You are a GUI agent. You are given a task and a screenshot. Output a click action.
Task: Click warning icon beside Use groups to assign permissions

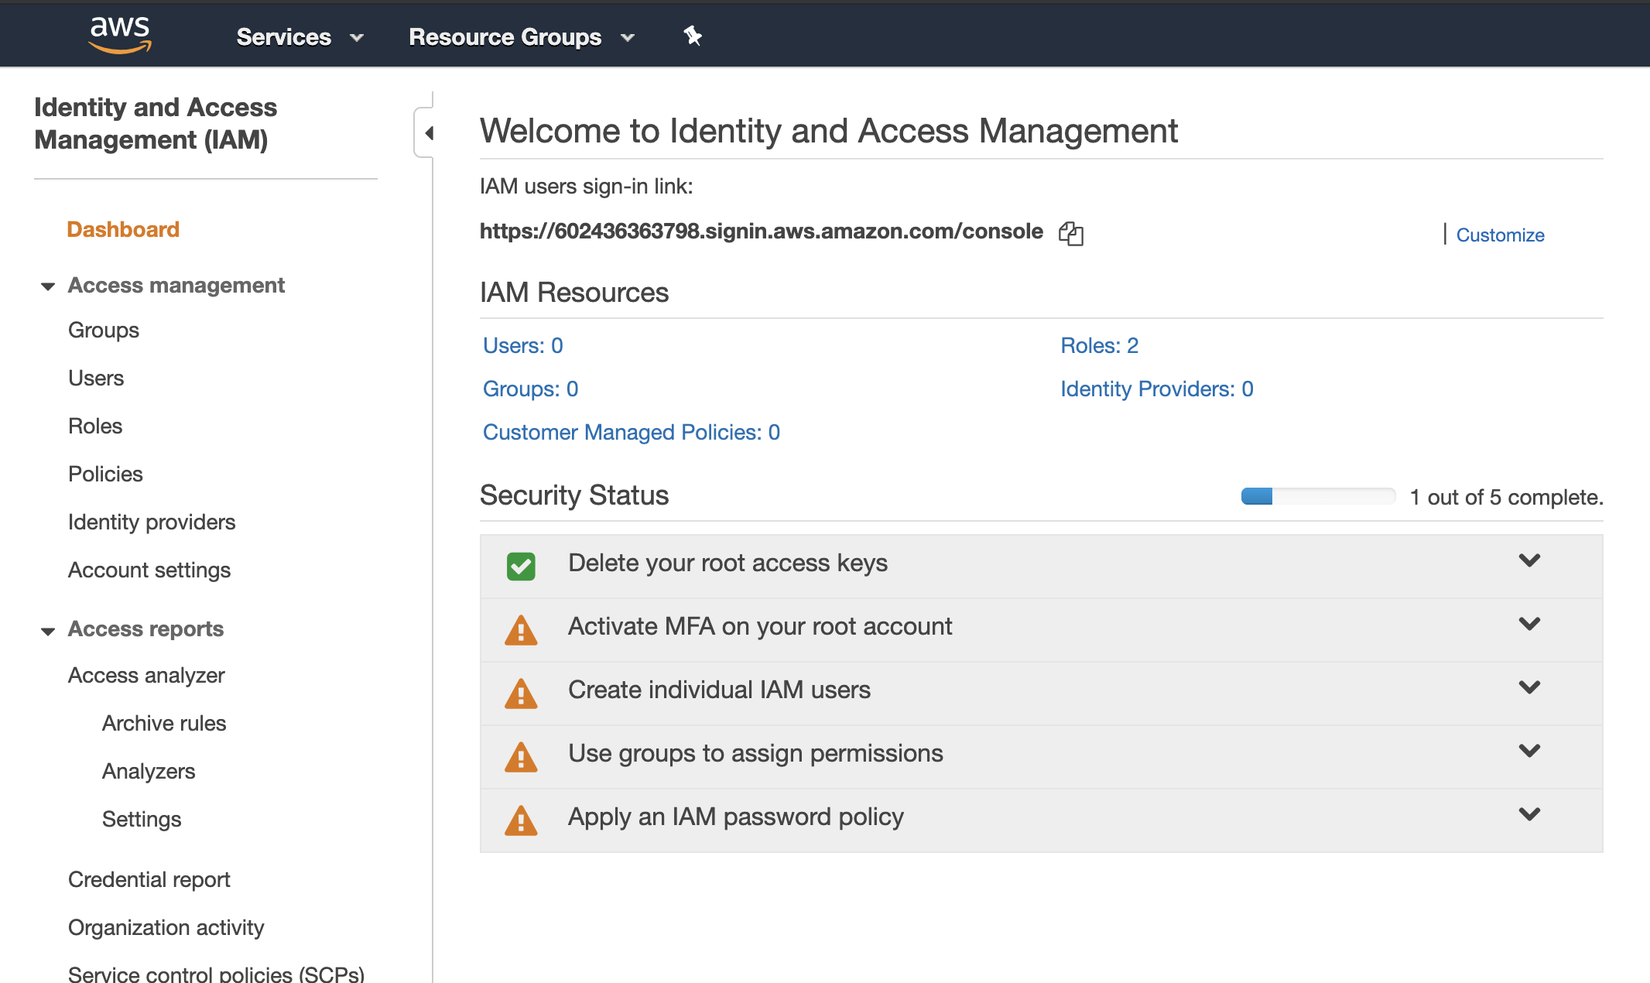coord(521,757)
